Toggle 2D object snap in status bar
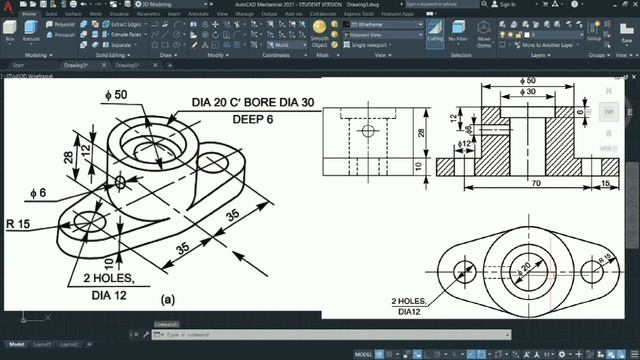 tap(481, 354)
